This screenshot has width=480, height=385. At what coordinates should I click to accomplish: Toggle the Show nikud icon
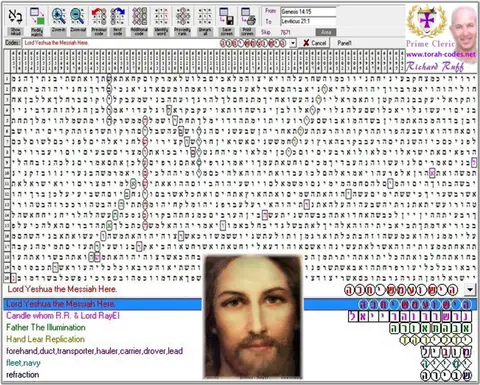pos(15,21)
